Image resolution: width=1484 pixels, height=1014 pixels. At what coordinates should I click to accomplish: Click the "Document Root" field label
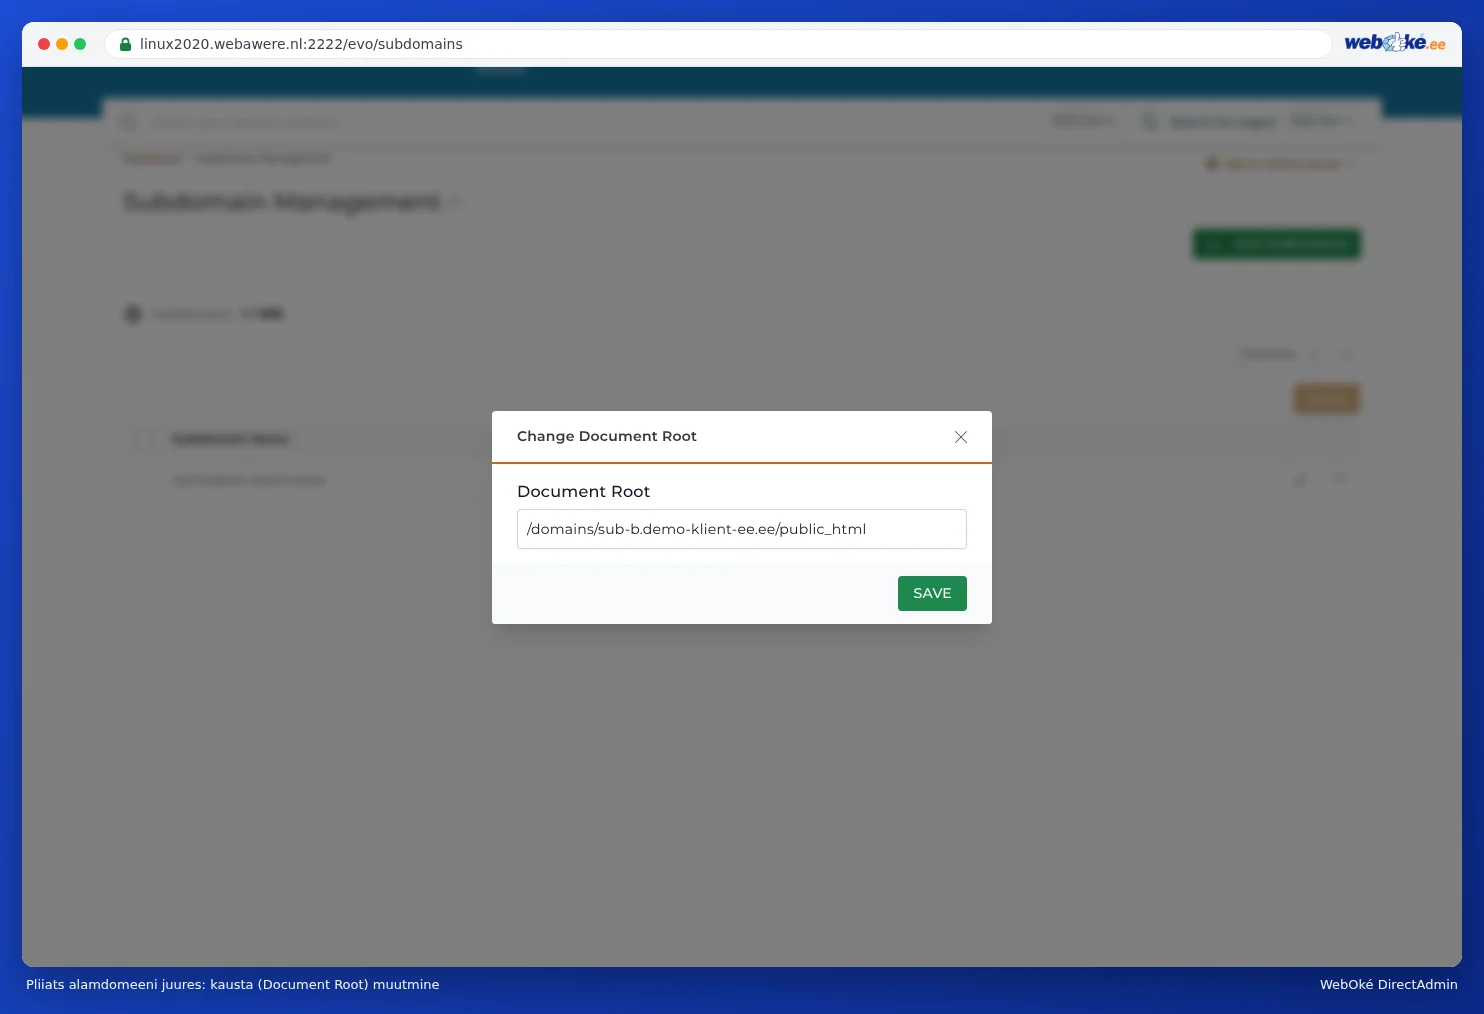583,491
